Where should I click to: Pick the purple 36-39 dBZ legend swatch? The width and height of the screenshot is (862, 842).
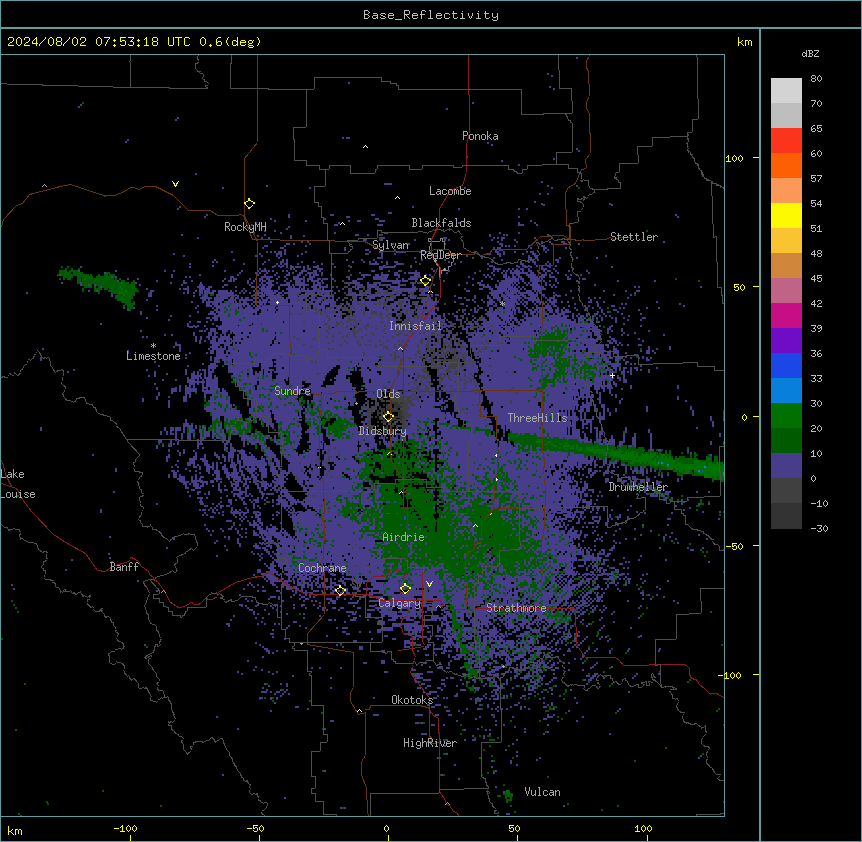(x=786, y=340)
